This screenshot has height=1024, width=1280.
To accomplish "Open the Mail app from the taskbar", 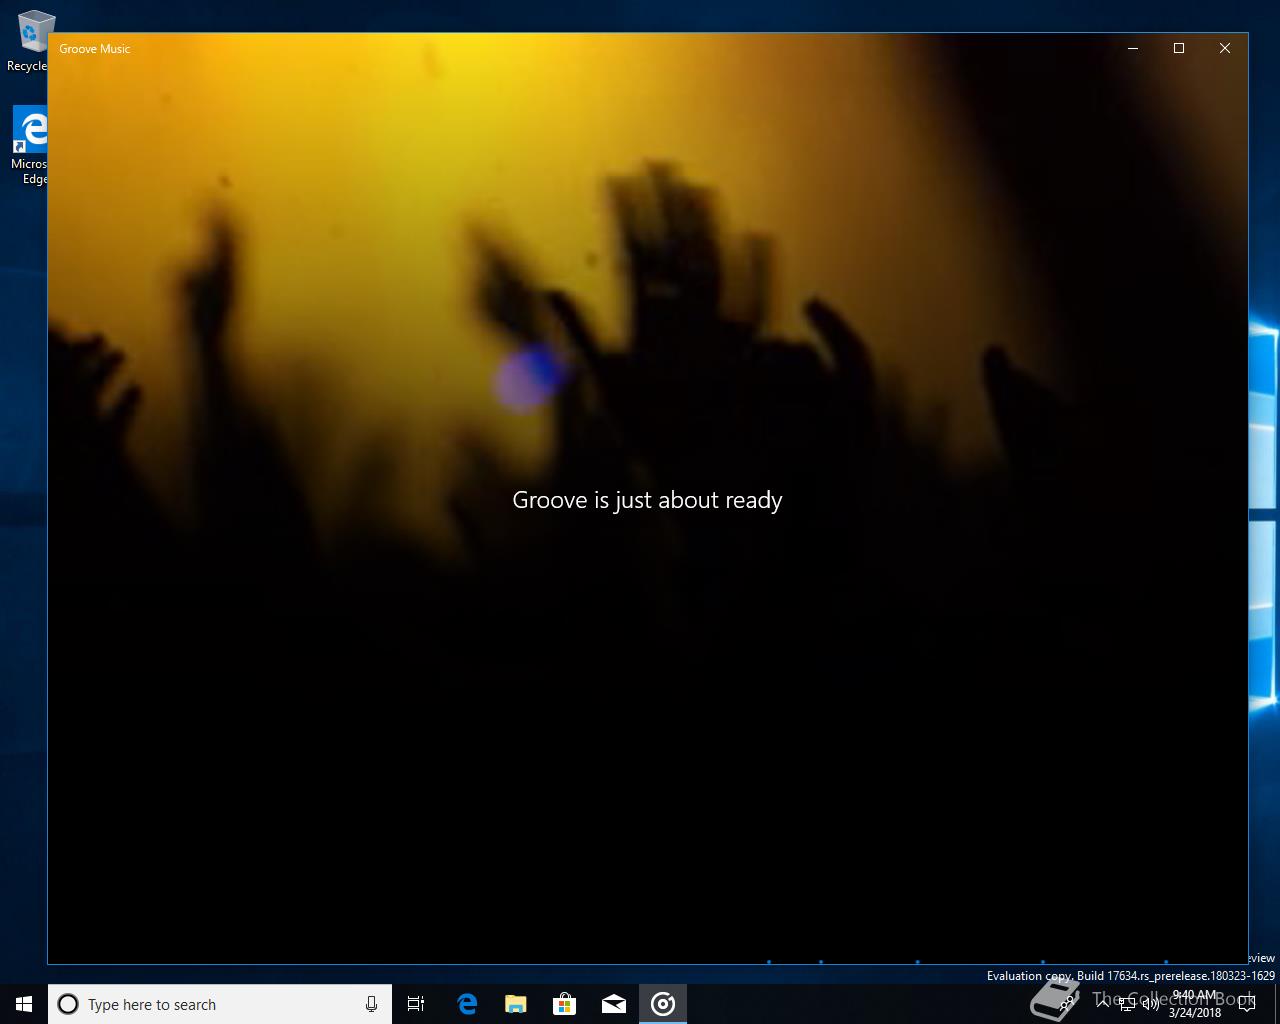I will pyautogui.click(x=613, y=1004).
